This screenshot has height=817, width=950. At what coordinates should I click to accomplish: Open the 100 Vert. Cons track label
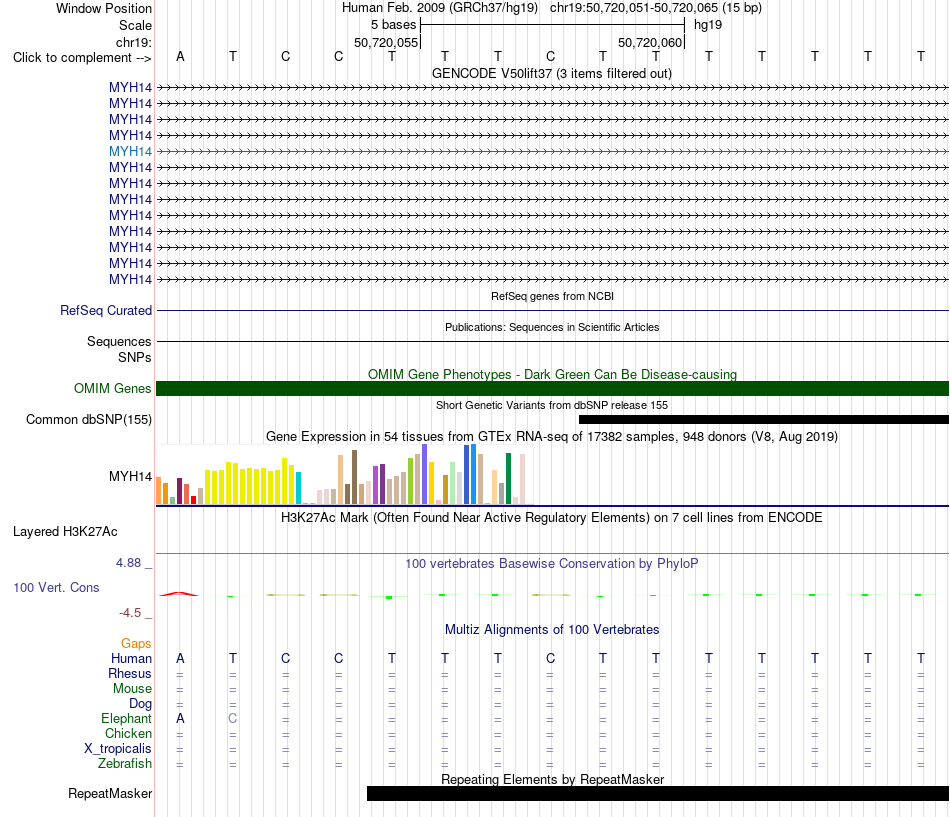[x=56, y=587]
